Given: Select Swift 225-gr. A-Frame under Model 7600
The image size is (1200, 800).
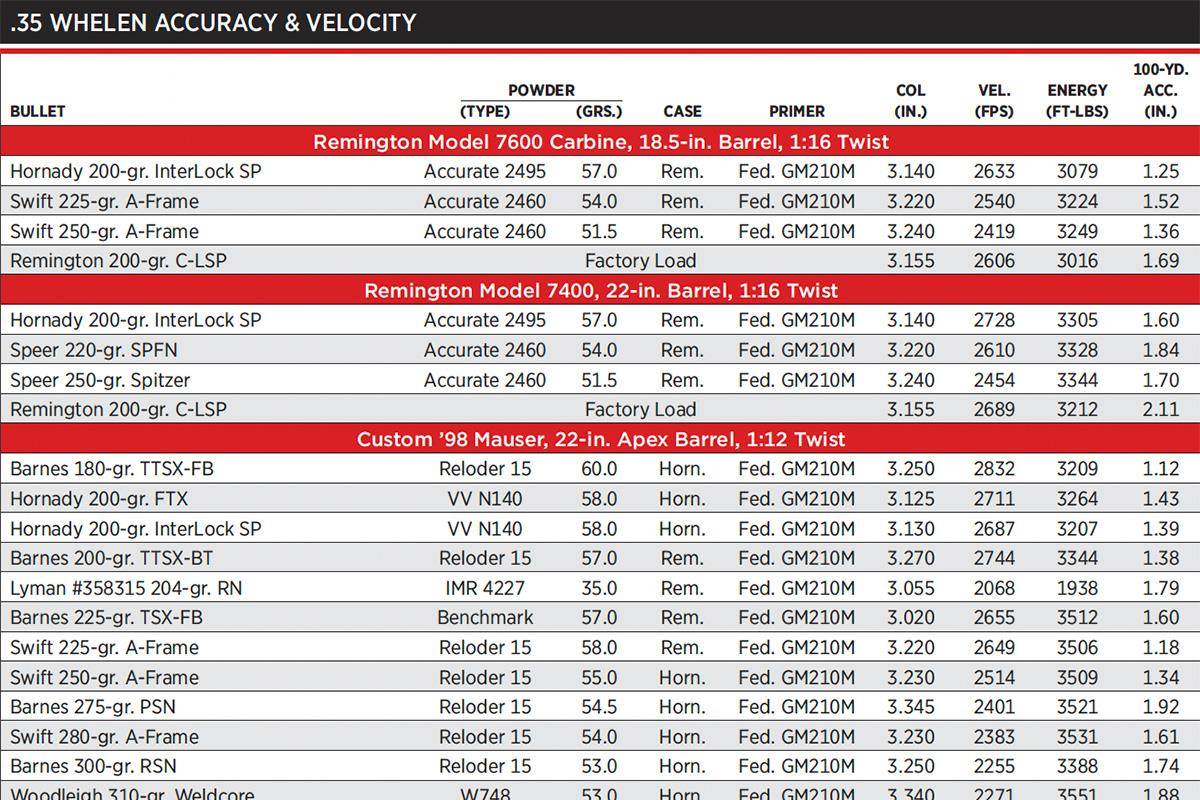Looking at the screenshot, I should (x=104, y=201).
